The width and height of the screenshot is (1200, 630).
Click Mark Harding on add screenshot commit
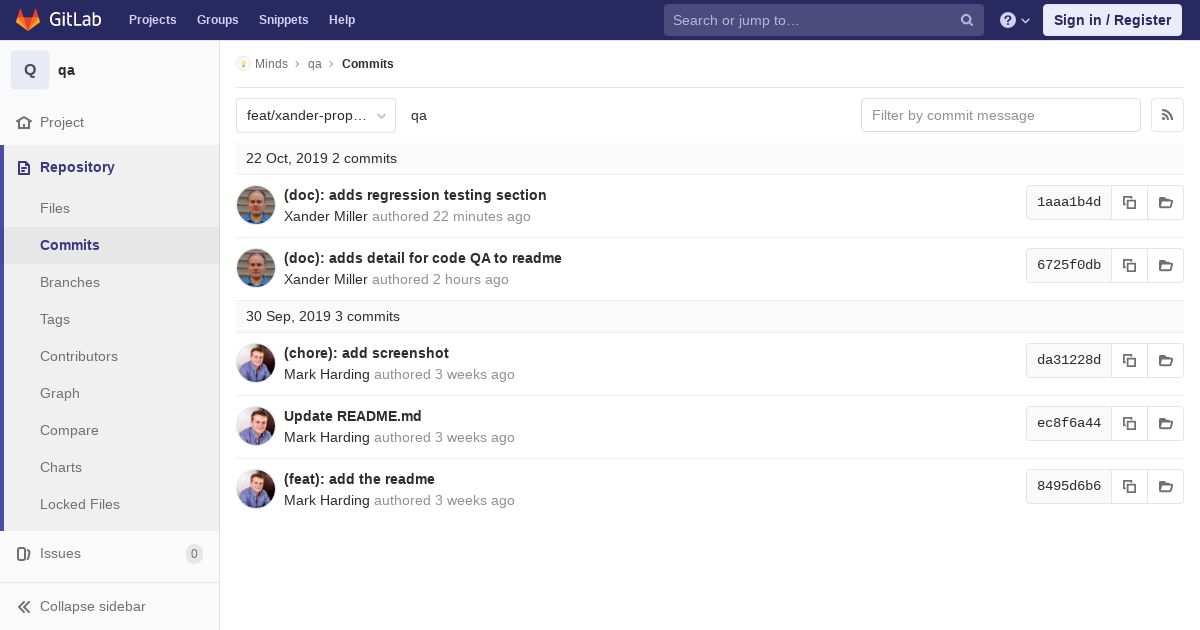point(327,374)
